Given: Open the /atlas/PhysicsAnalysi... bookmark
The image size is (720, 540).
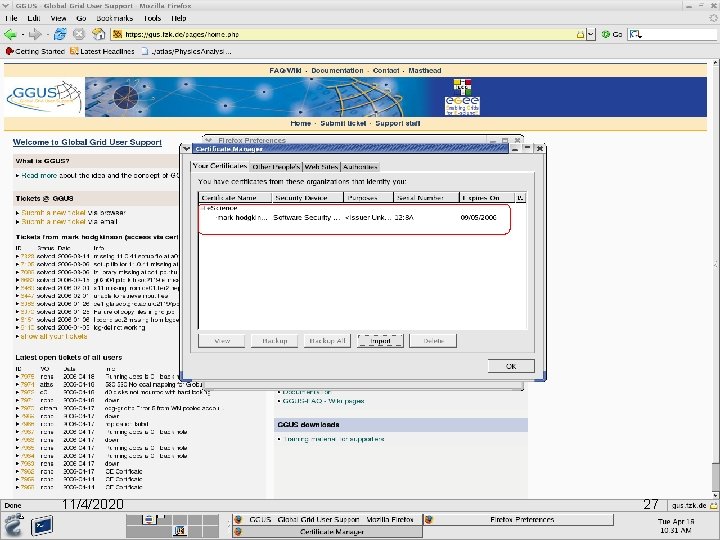Looking at the screenshot, I should (x=186, y=51).
